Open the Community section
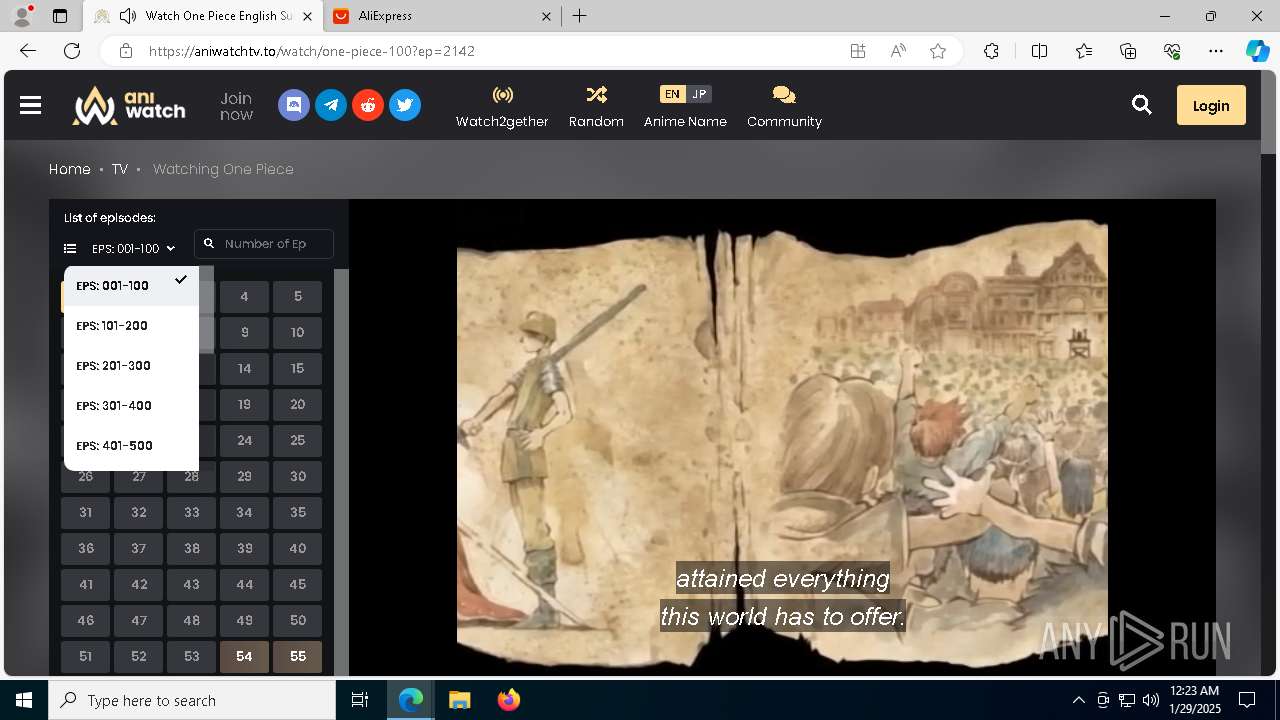Screen dimensions: 1280x720 pos(784,106)
